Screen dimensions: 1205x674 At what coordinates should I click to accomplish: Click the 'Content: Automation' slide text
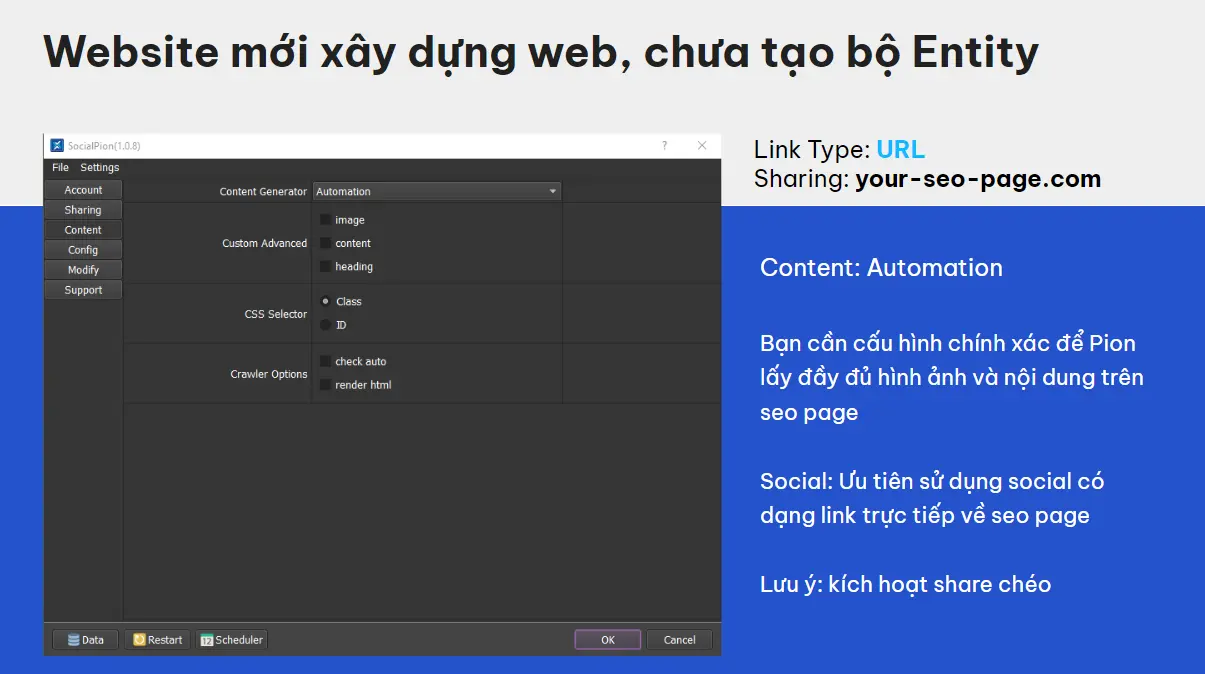[x=881, y=268]
